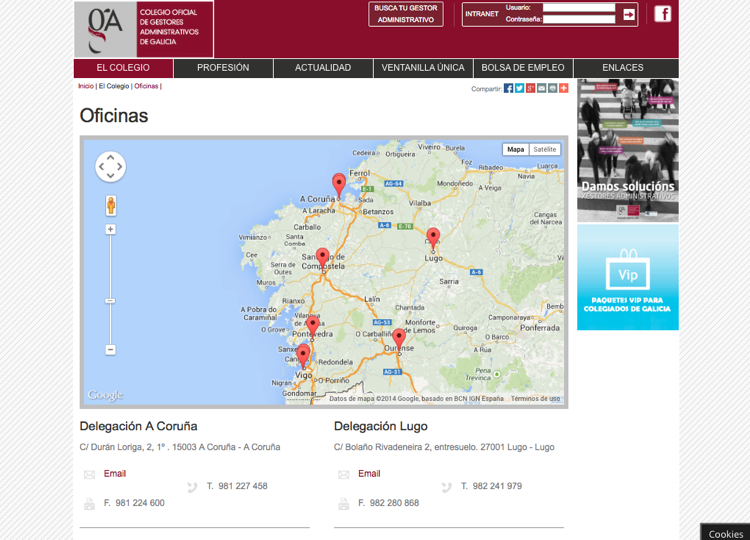Switch map to Mapa view
Screen dimensions: 750x540
[x=516, y=149]
